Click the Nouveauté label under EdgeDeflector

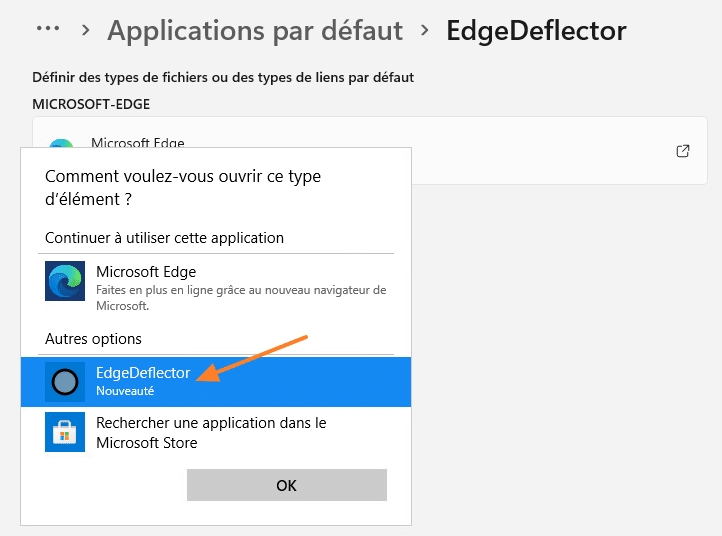[125, 391]
